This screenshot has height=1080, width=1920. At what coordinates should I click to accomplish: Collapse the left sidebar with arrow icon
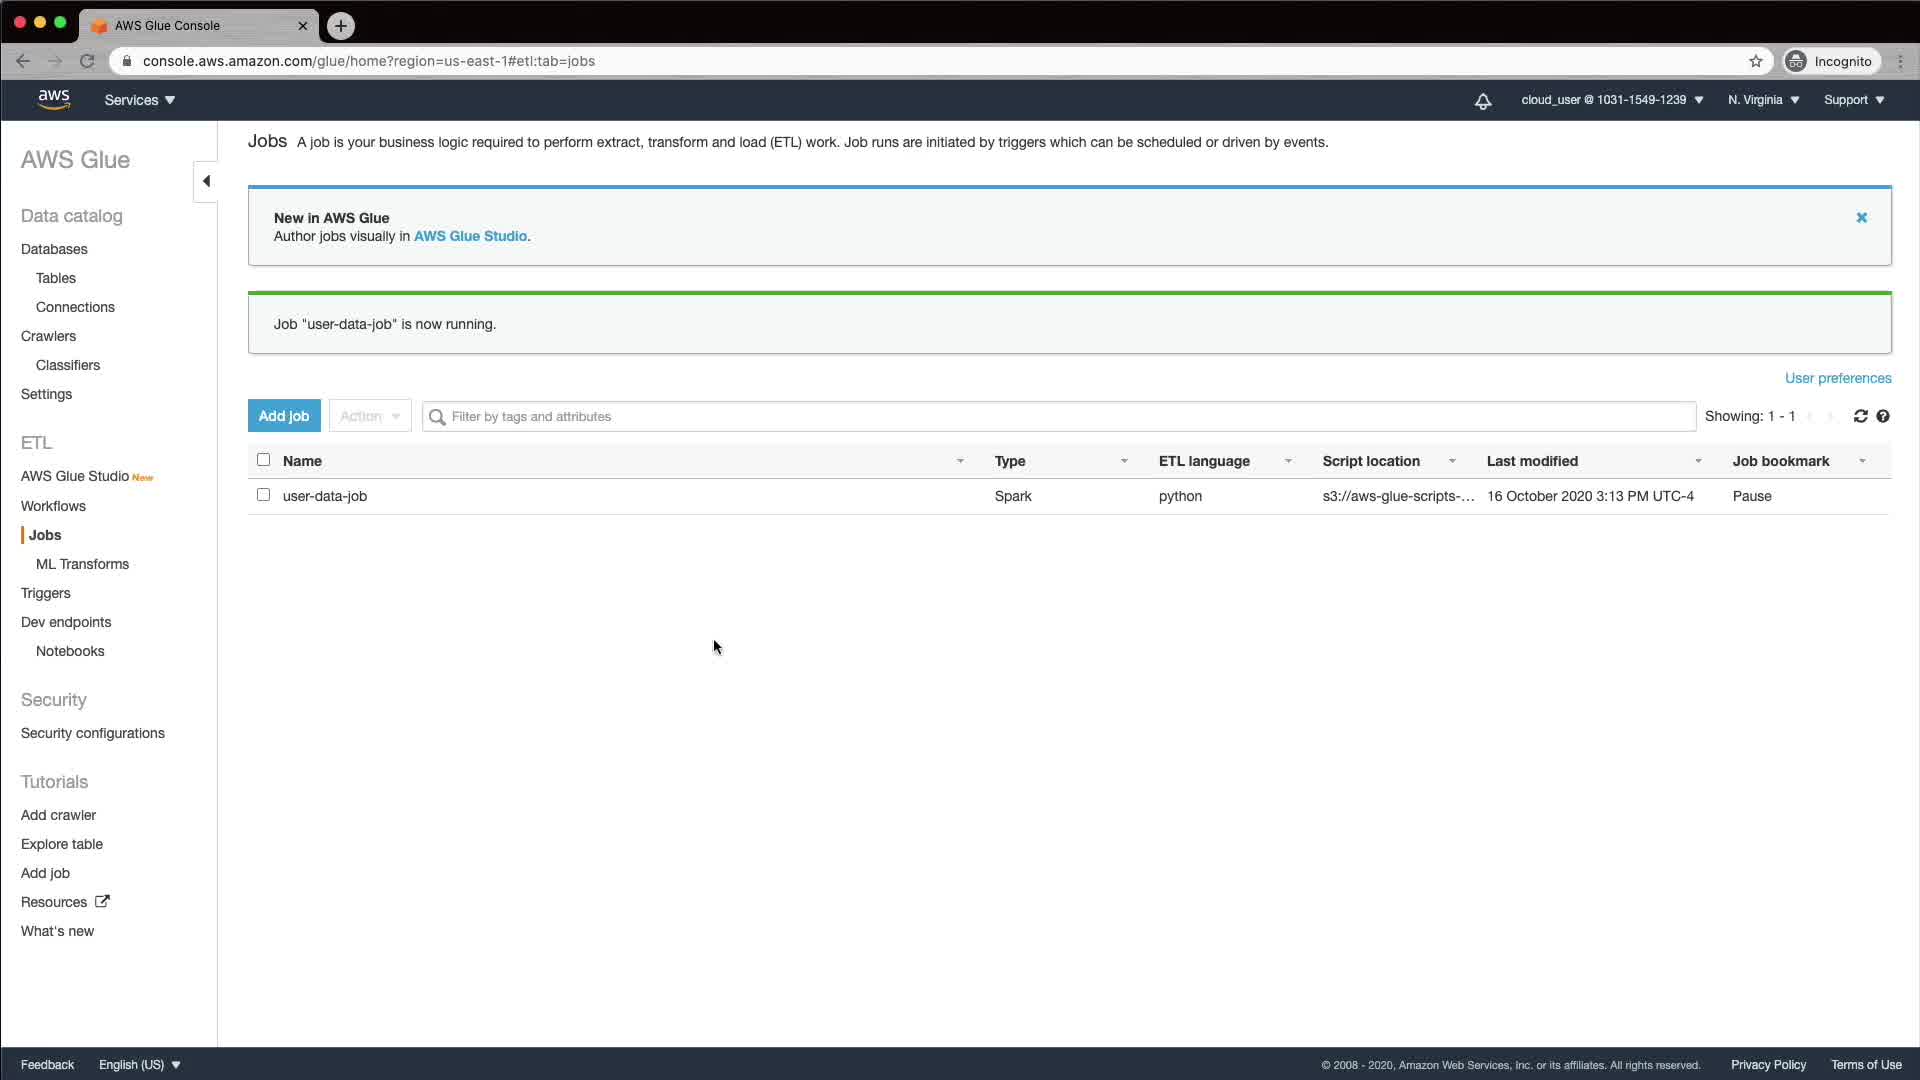(x=206, y=181)
